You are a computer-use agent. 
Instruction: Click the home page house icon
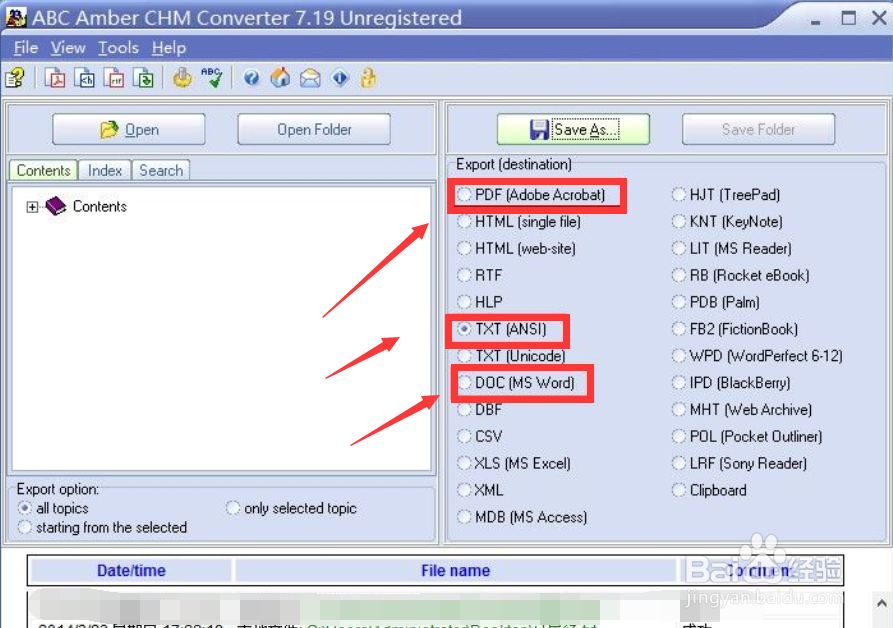pos(280,77)
